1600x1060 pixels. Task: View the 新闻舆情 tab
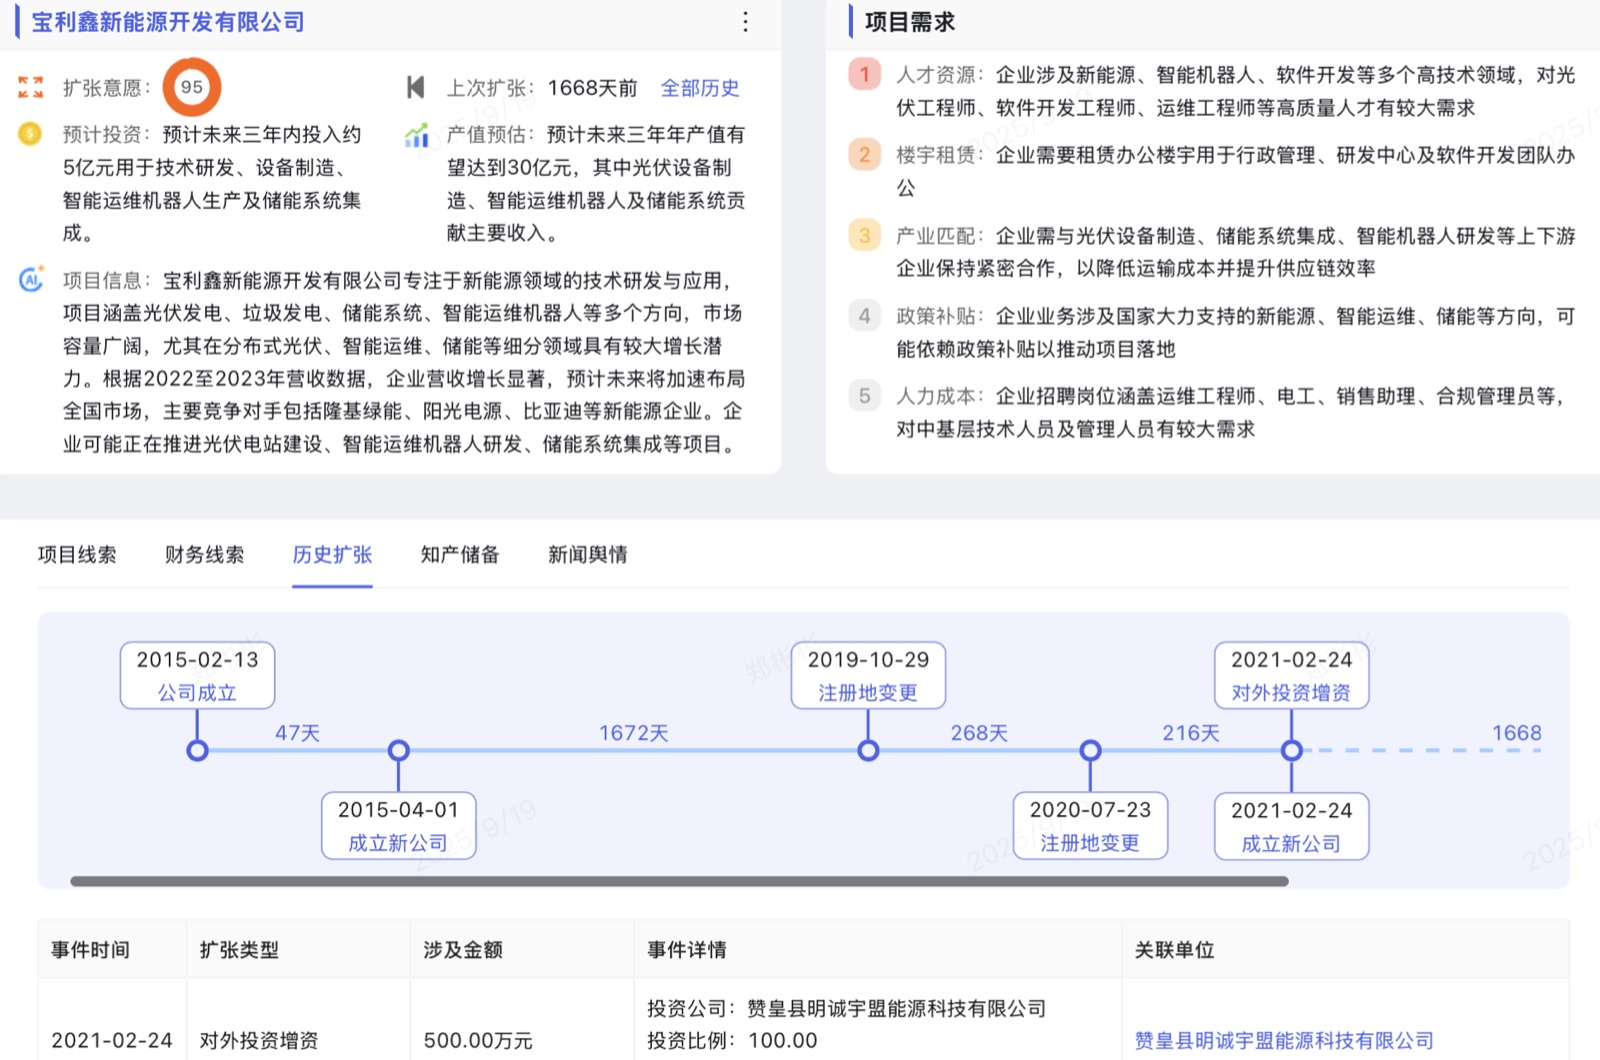point(588,555)
